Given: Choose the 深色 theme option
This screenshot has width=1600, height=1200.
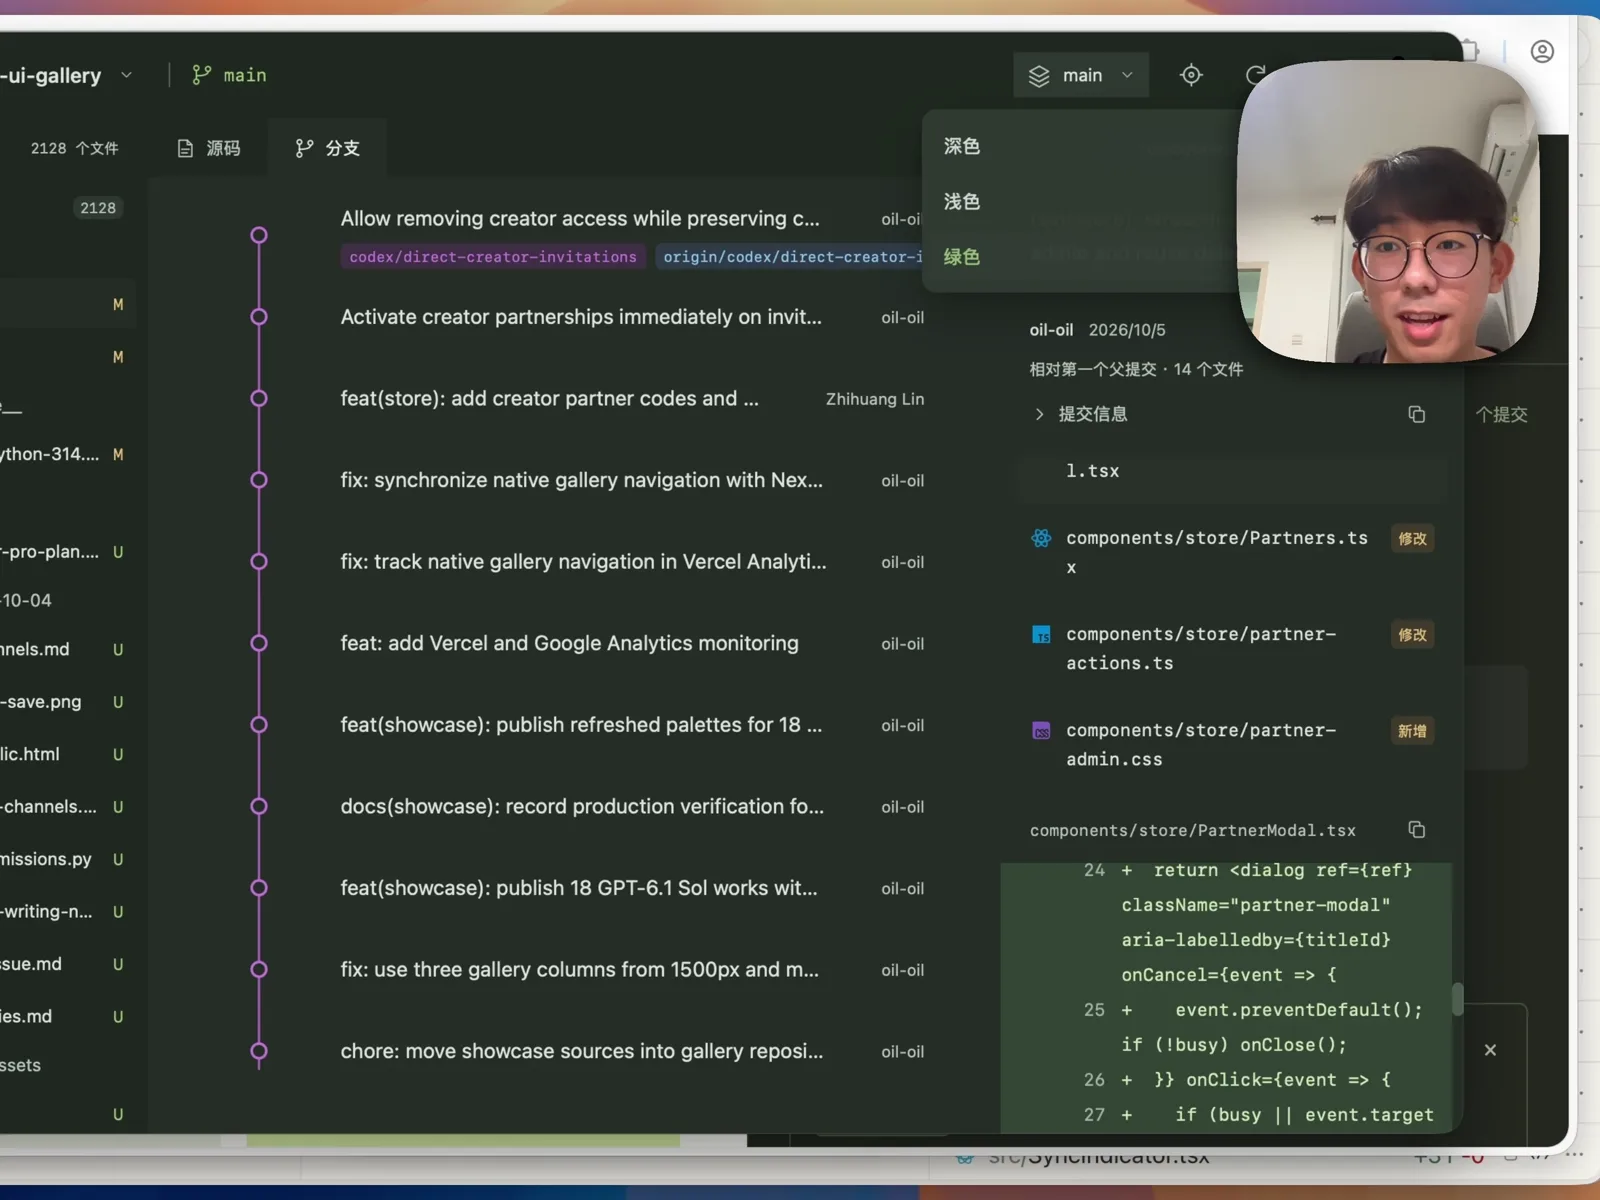Looking at the screenshot, I should point(962,146).
